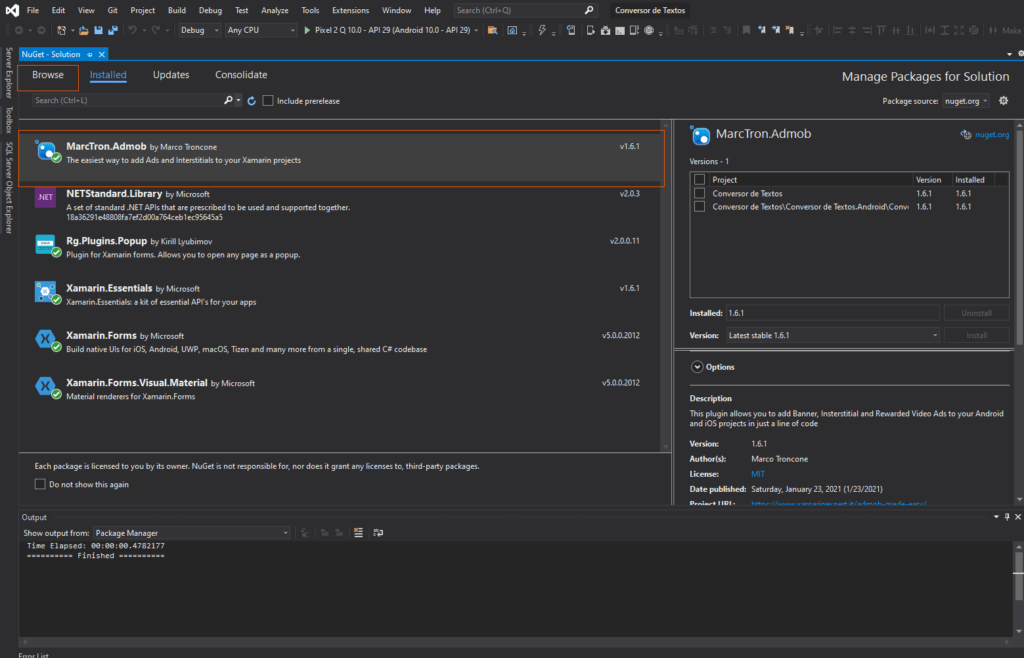Click the Previous Bookmark icon

pyautogui.click(x=761, y=30)
